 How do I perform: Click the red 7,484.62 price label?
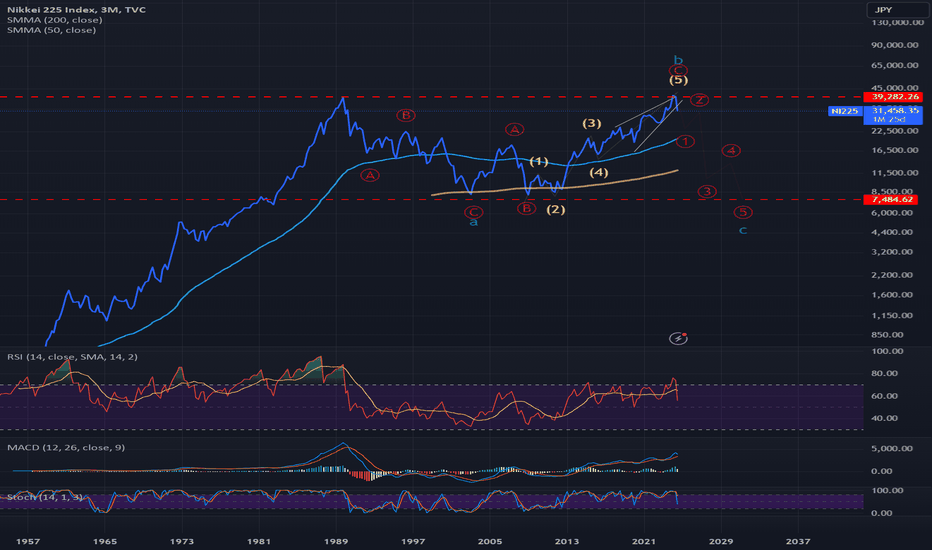[892, 199]
